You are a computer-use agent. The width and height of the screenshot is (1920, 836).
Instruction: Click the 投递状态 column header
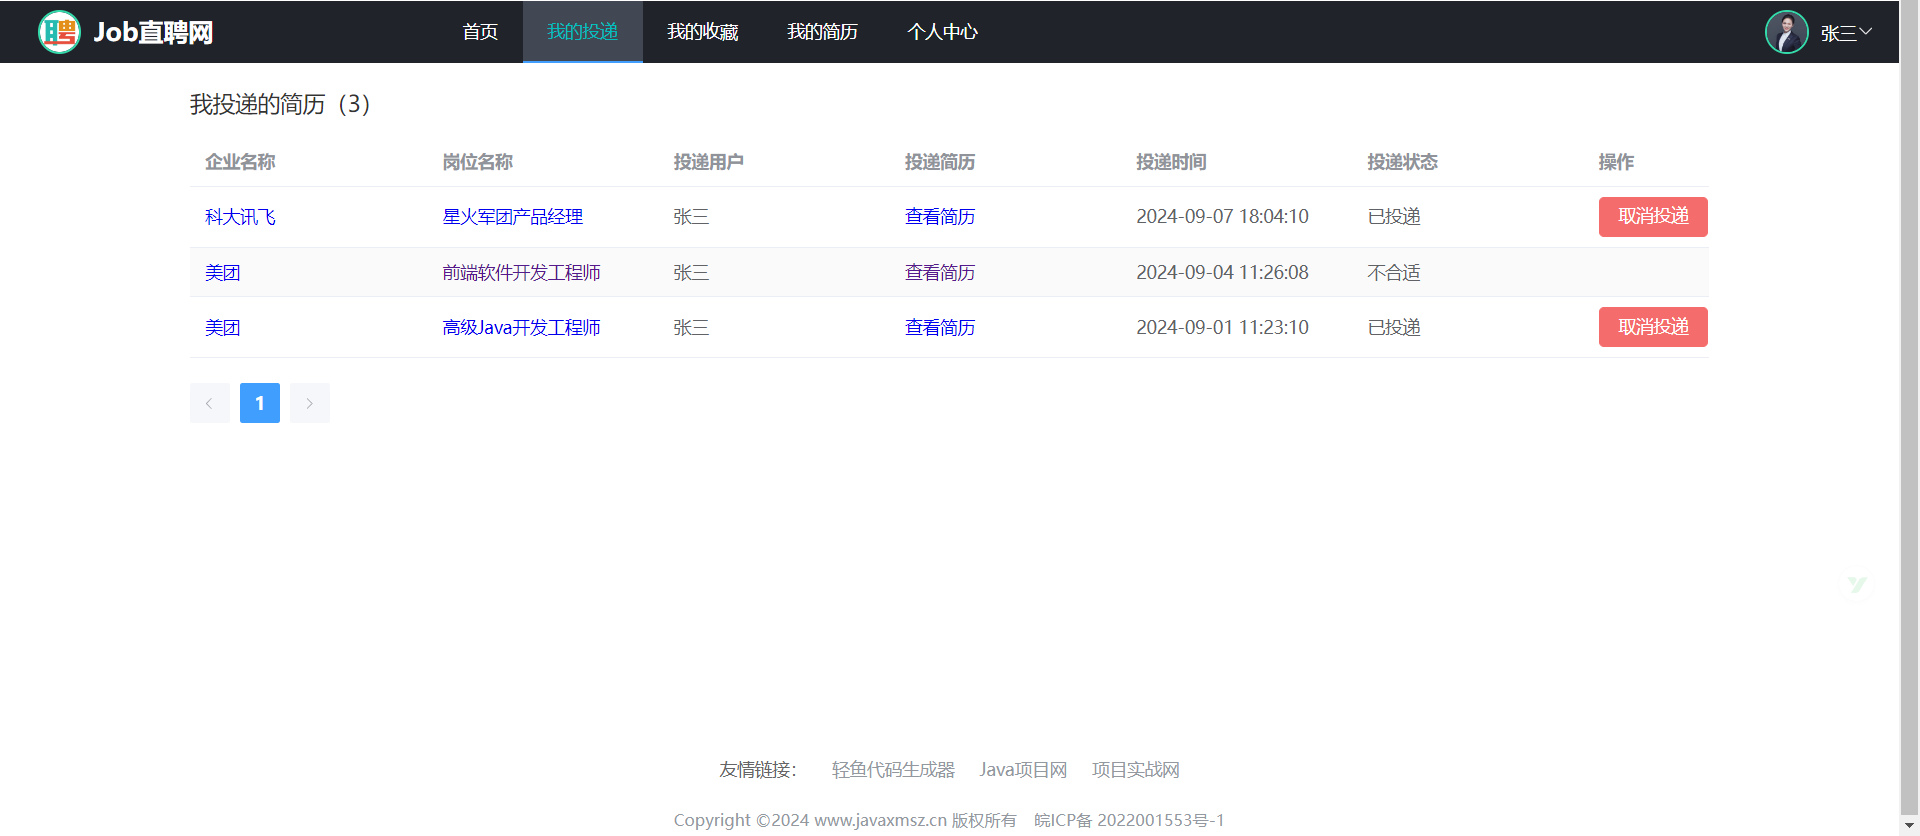pyautogui.click(x=1403, y=162)
